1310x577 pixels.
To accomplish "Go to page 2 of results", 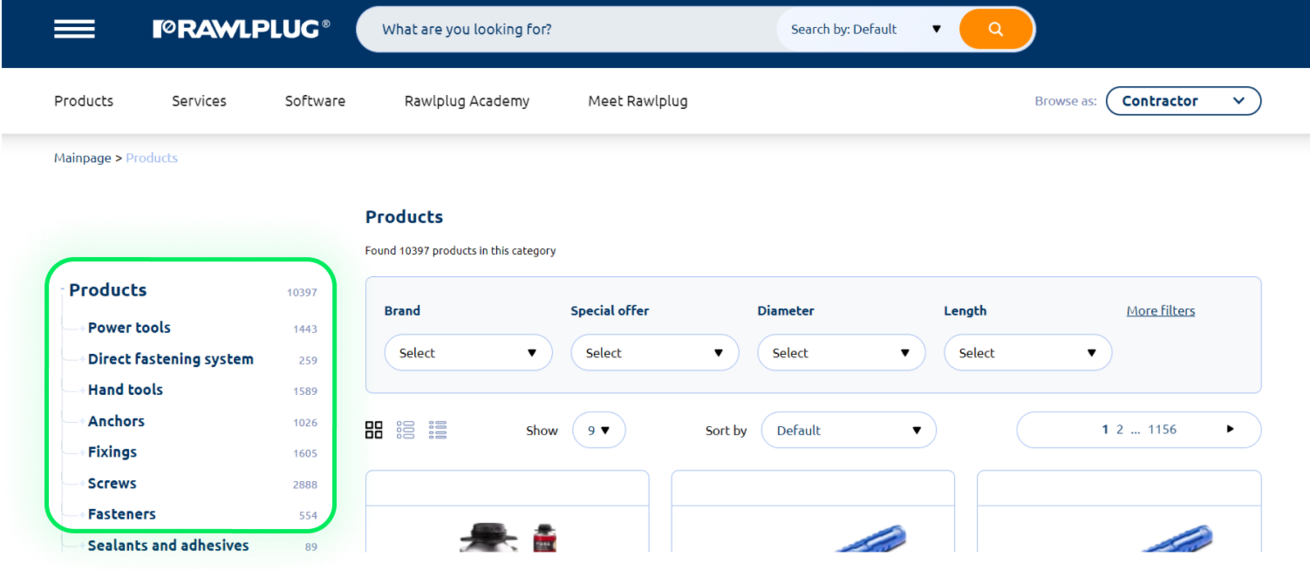I will [x=1120, y=429].
